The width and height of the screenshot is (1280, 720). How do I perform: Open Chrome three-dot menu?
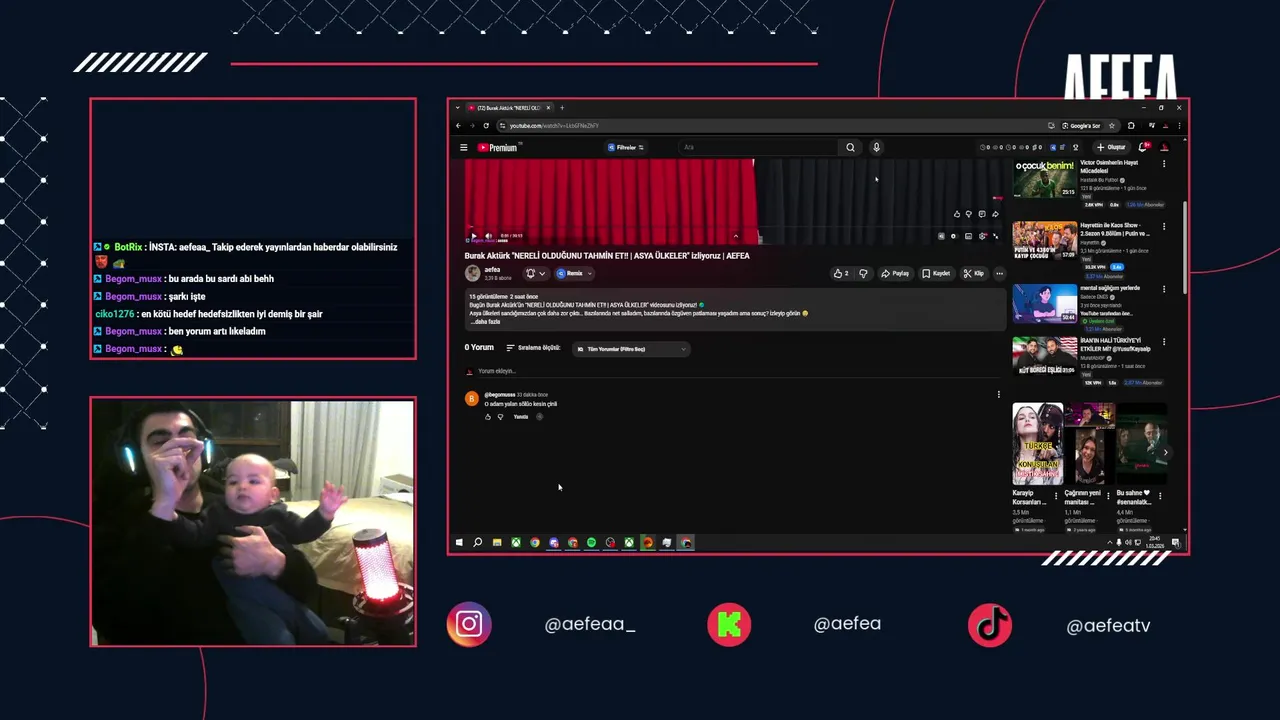[x=1180, y=126]
